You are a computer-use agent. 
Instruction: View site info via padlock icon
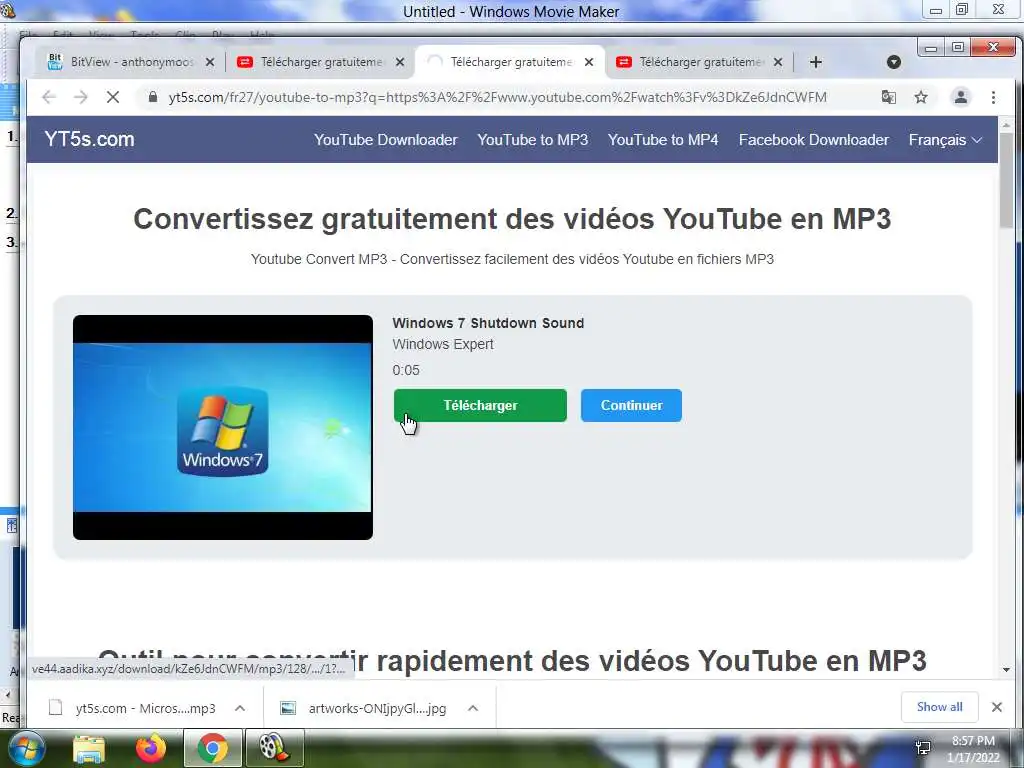click(153, 97)
